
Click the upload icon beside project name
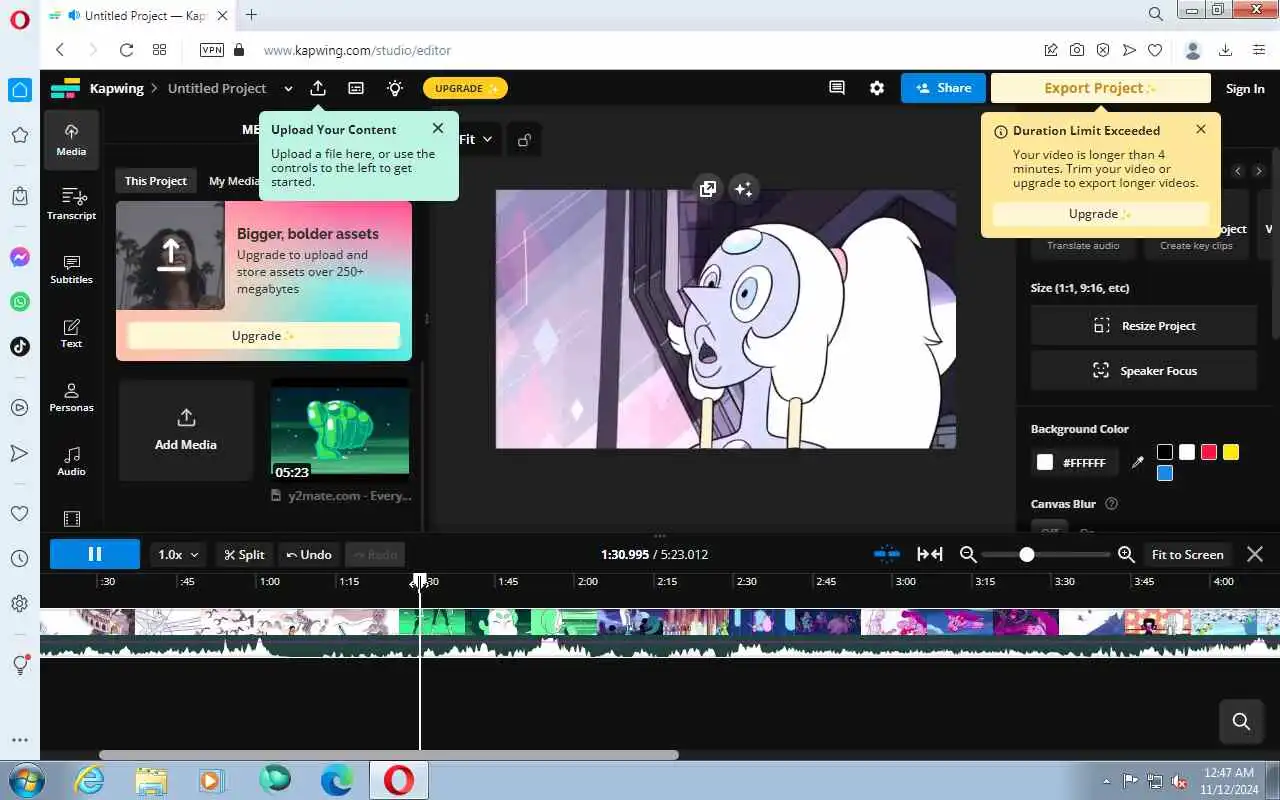click(318, 88)
